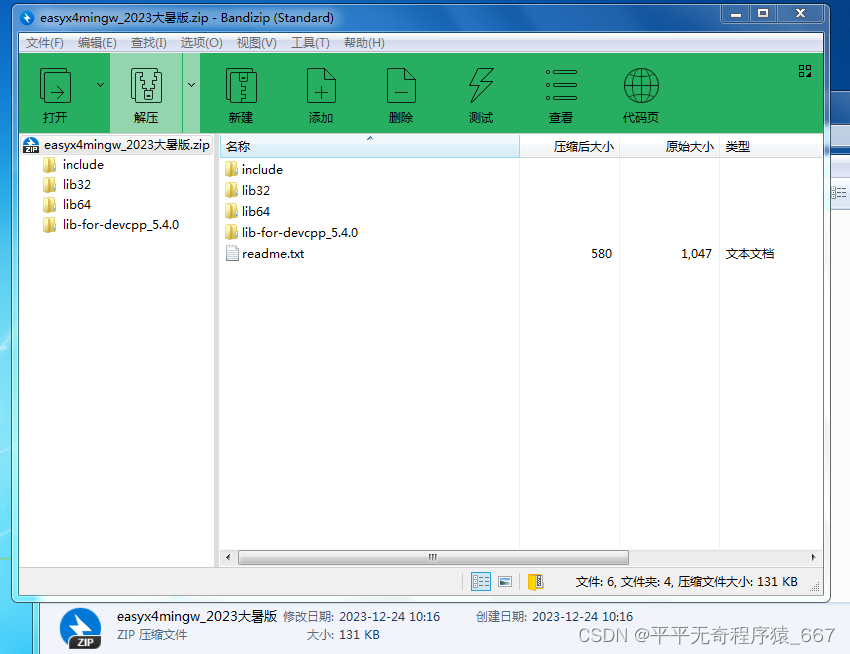
Task: Click the modified date 2023-12-24 10:16 in details pane
Action: point(389,617)
